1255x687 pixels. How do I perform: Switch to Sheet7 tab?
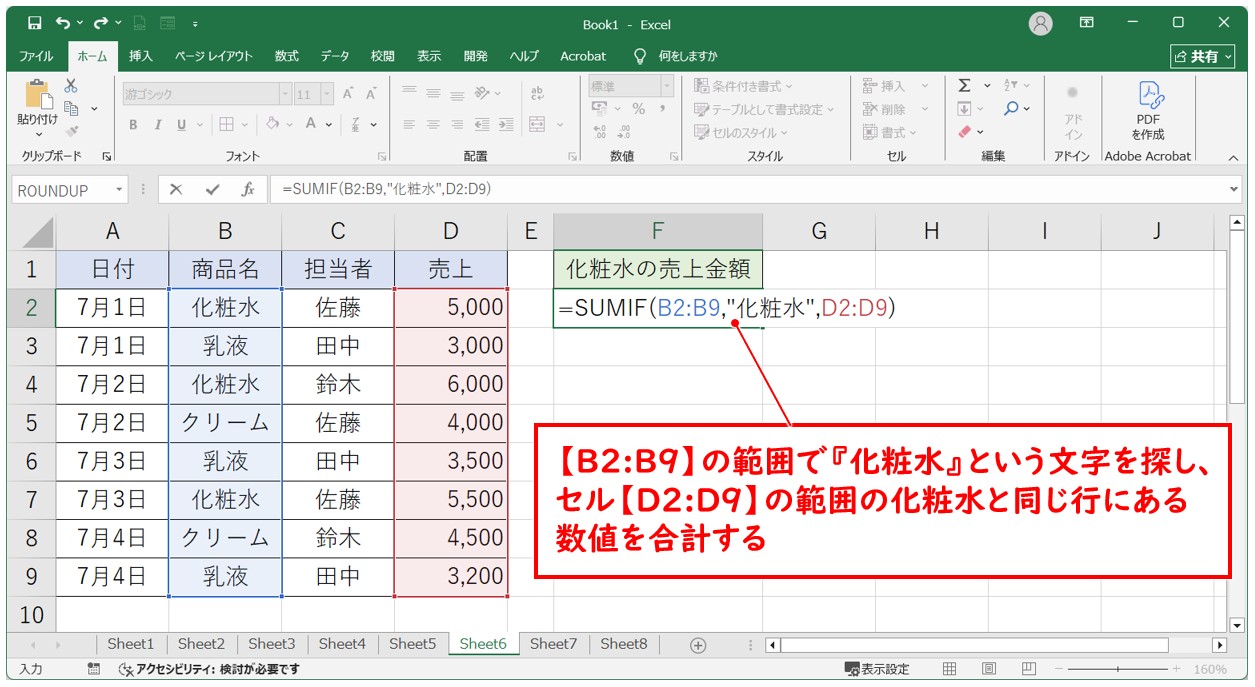[x=554, y=645]
